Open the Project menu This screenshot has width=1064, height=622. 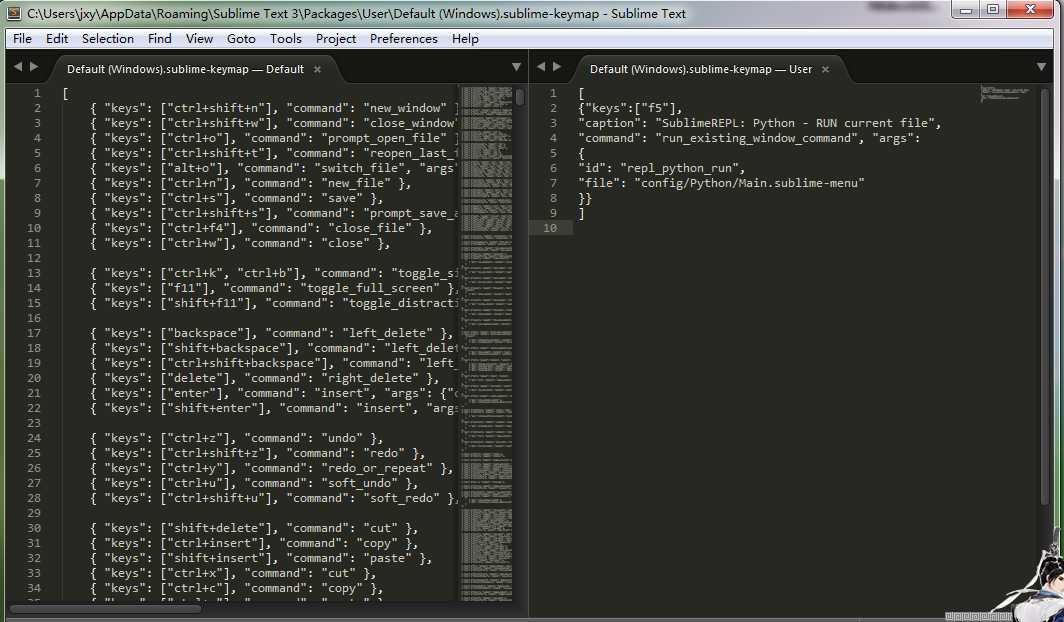[336, 39]
